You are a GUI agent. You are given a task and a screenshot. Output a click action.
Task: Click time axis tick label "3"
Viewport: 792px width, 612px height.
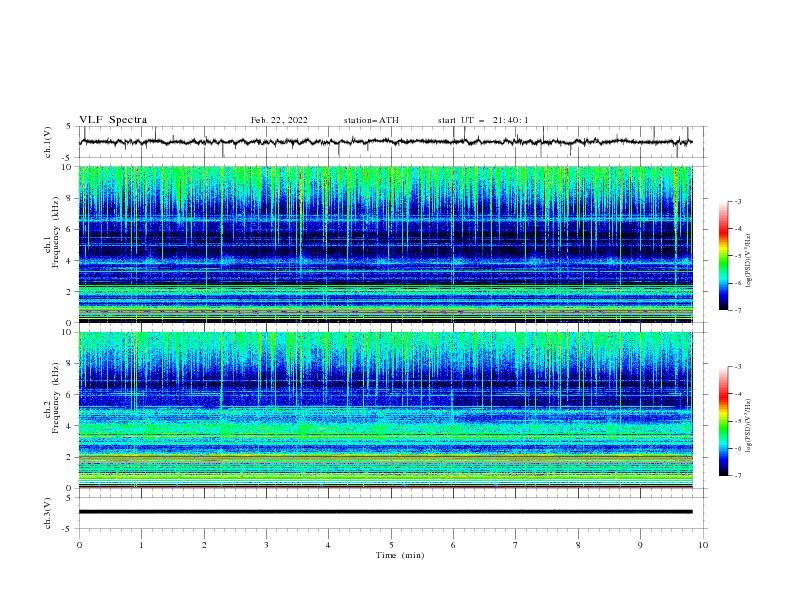coord(266,545)
